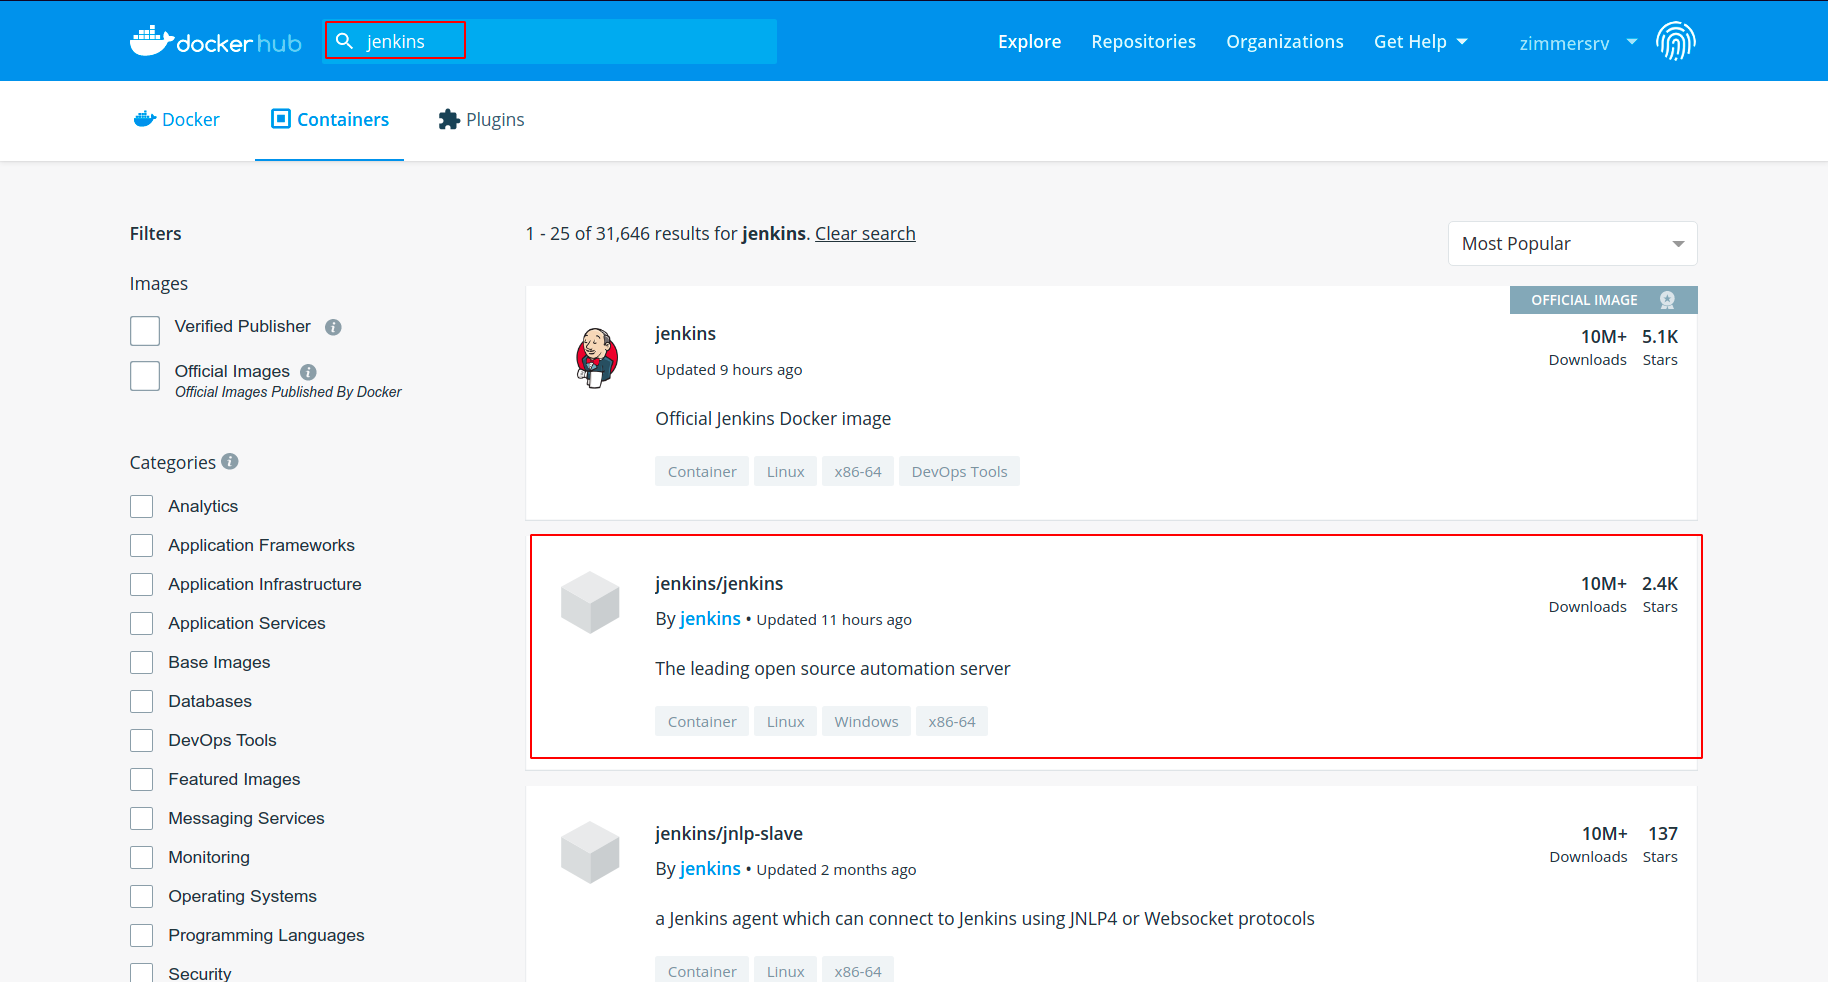
Task: Click the x86-64 tag on official jenkins
Action: [x=858, y=472]
